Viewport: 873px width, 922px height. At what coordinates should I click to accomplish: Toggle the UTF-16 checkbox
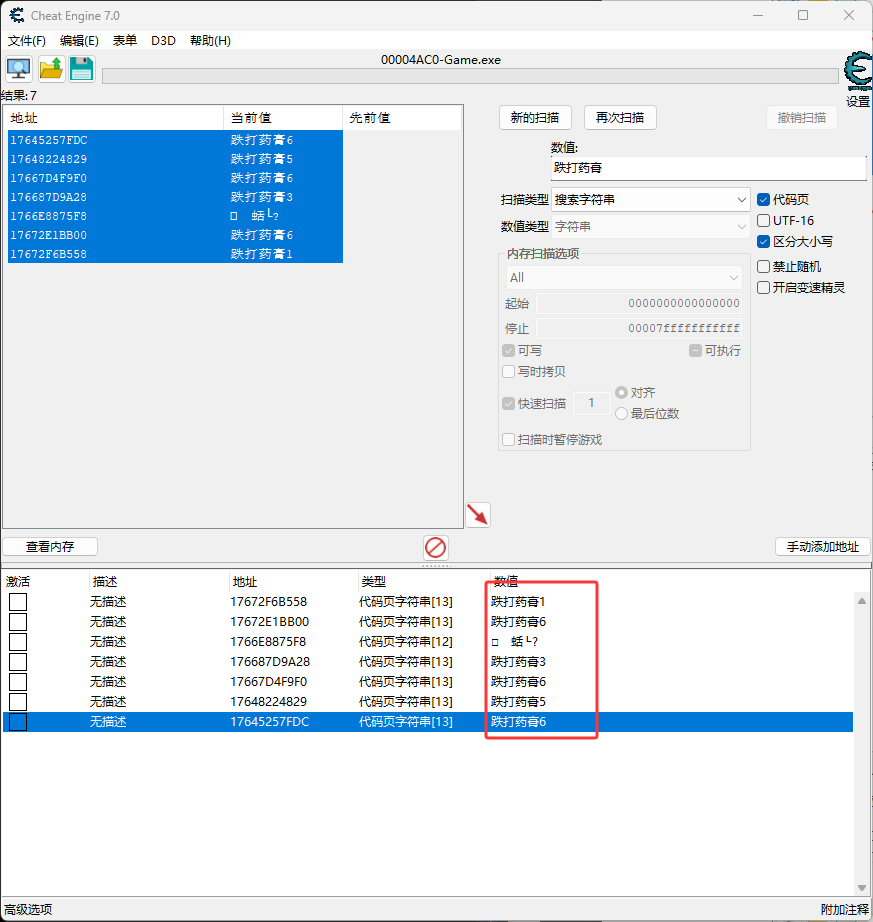click(764, 221)
